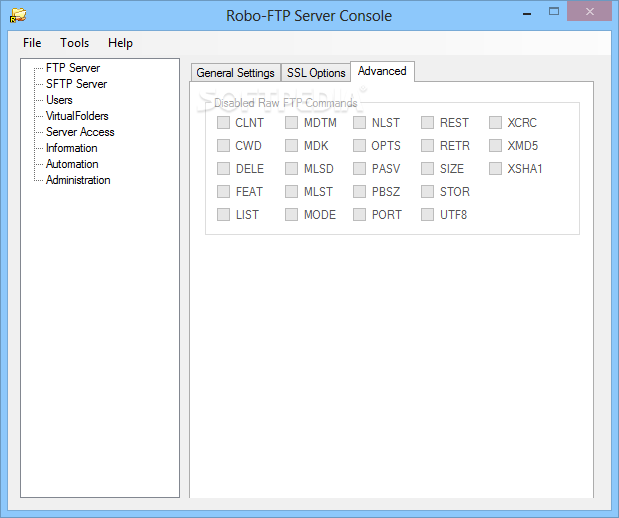This screenshot has width=619, height=518.
Task: Tick the LIST command checkbox
Action: coord(223,214)
